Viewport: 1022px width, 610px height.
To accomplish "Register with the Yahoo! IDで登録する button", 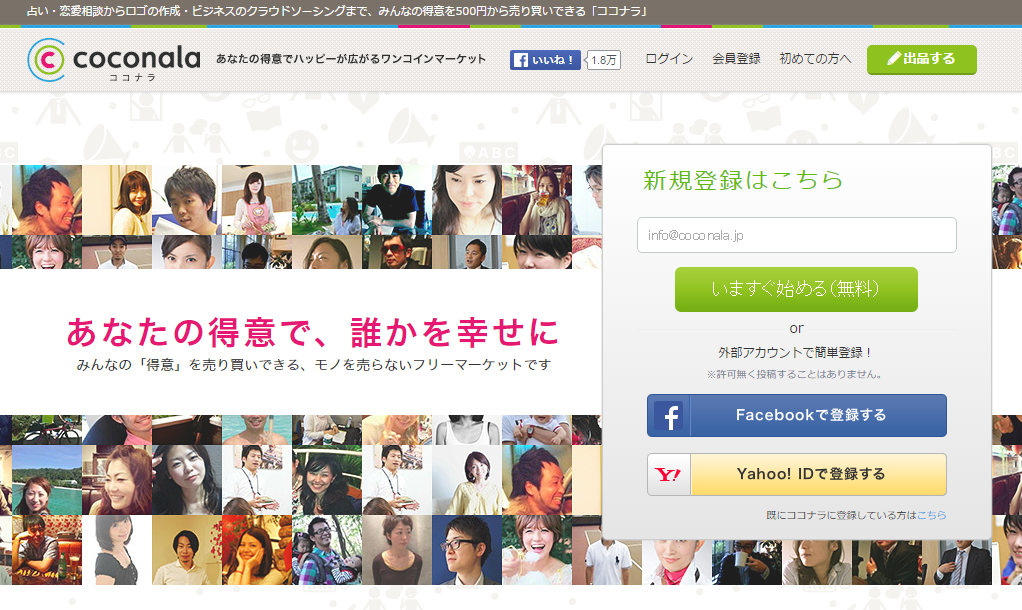I will click(x=796, y=474).
